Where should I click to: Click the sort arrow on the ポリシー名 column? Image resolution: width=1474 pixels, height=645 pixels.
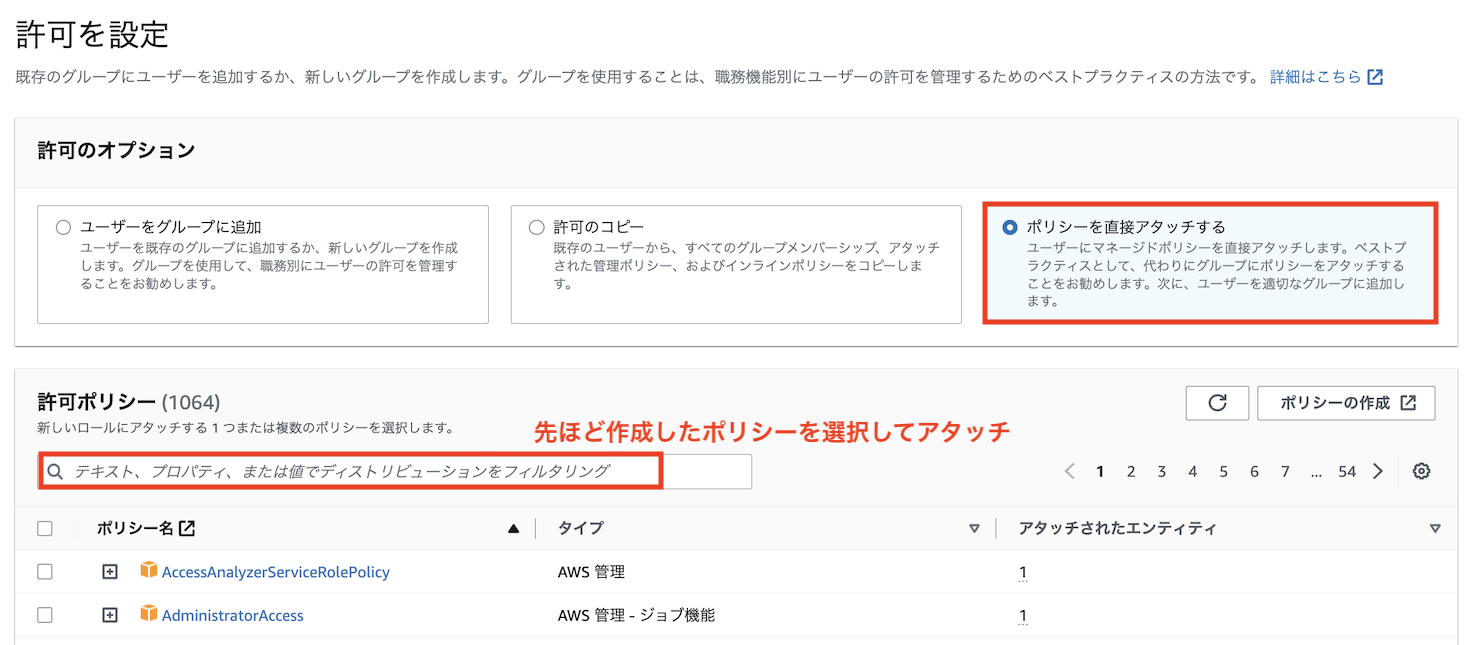513,527
